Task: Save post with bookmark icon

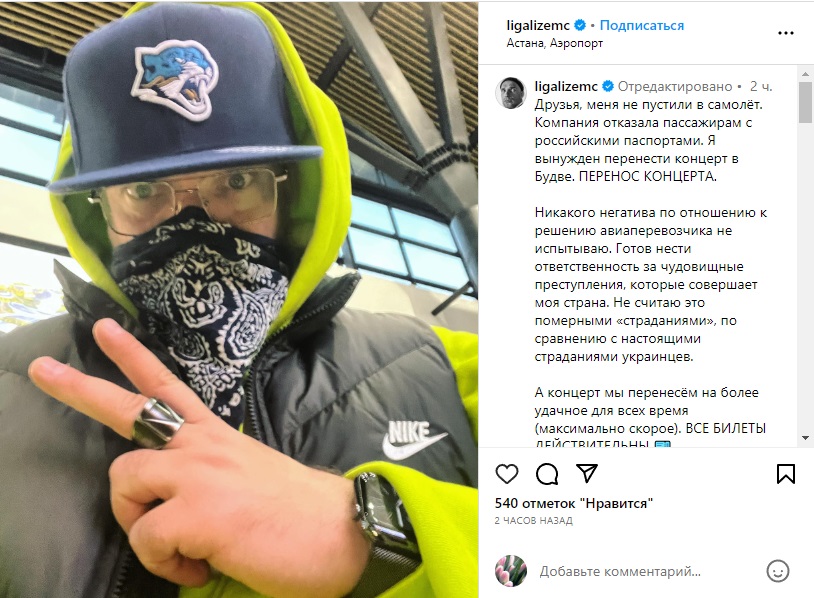Action: pyautogui.click(x=785, y=473)
